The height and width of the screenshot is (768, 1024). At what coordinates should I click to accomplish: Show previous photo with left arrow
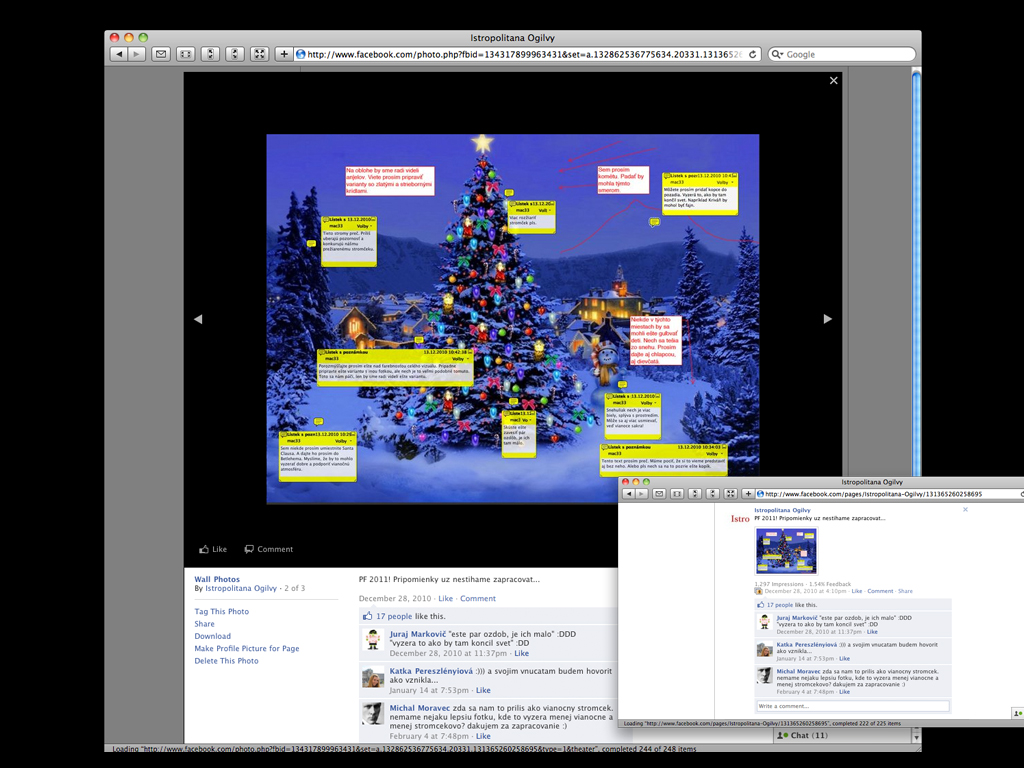199,319
